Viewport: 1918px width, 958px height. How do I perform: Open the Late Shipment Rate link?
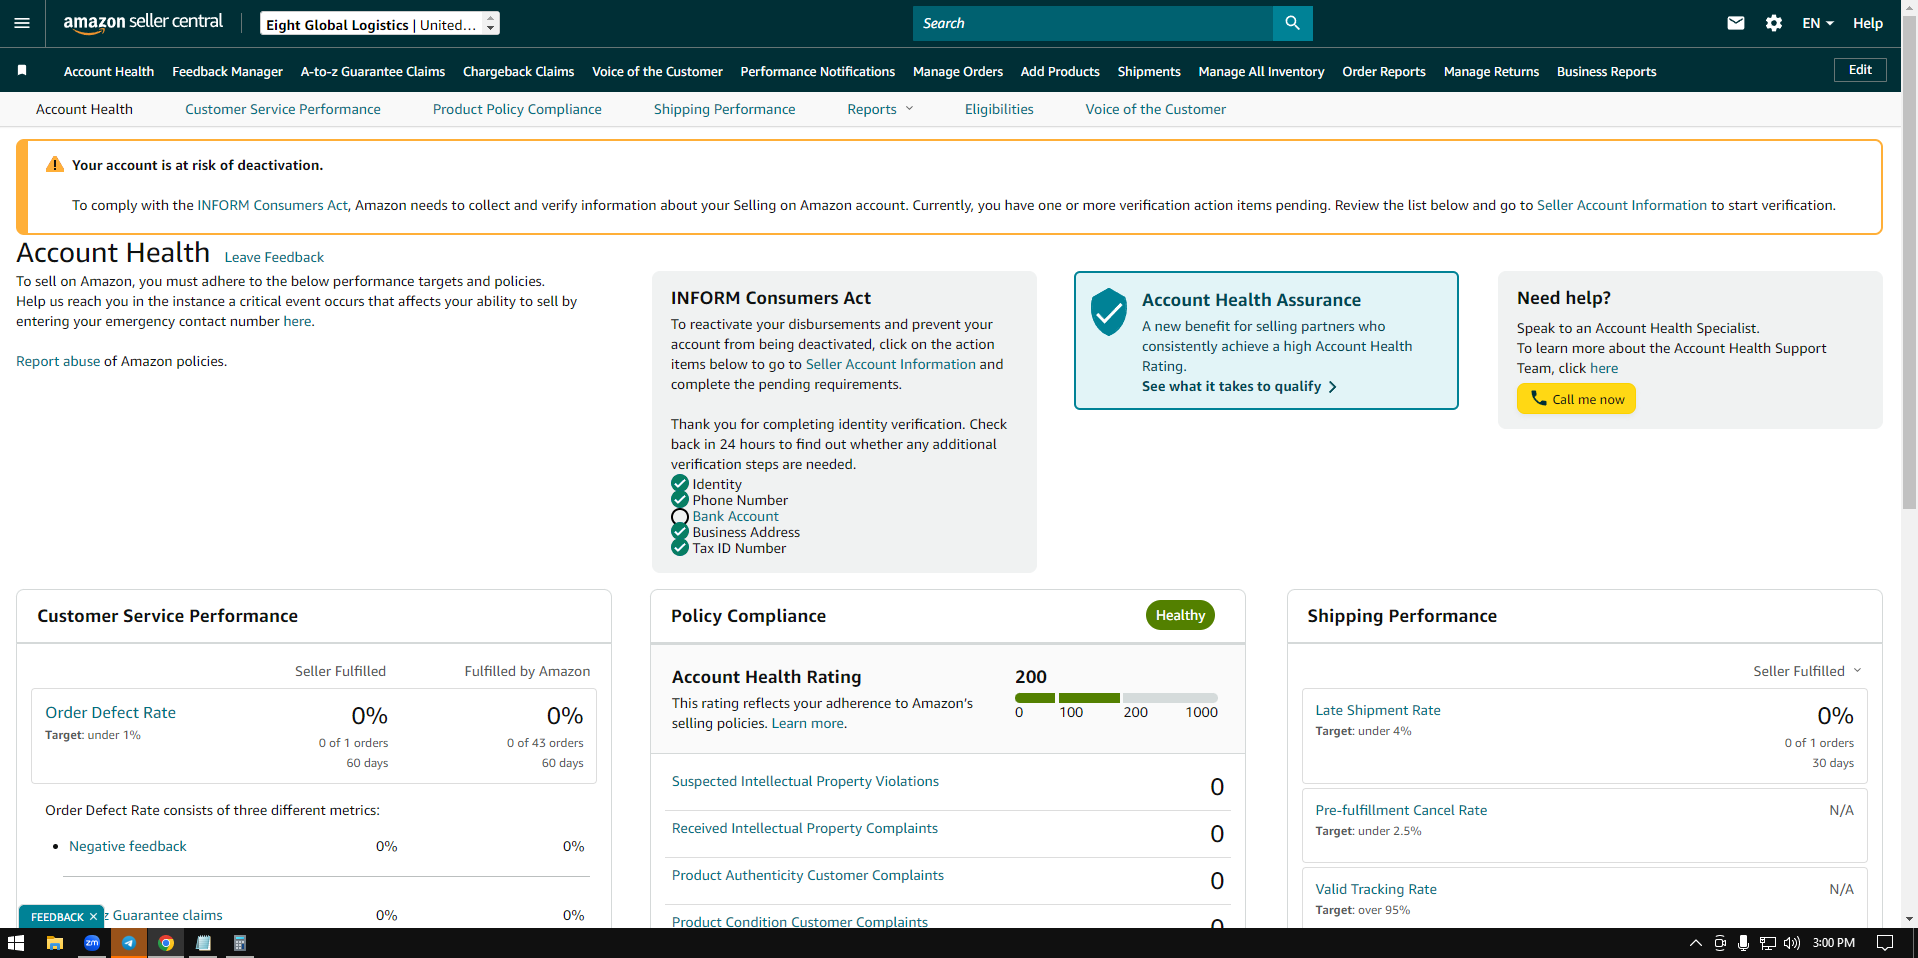[1377, 710]
